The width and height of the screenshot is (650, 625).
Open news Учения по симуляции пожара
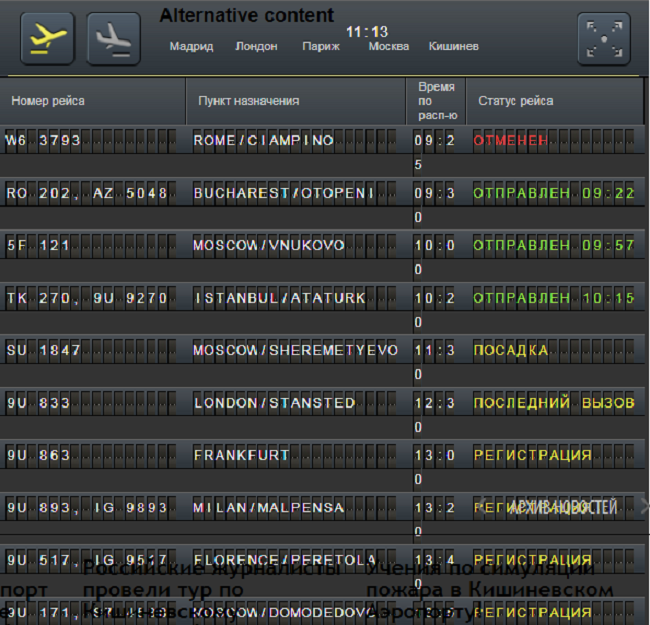pyautogui.click(x=490, y=589)
